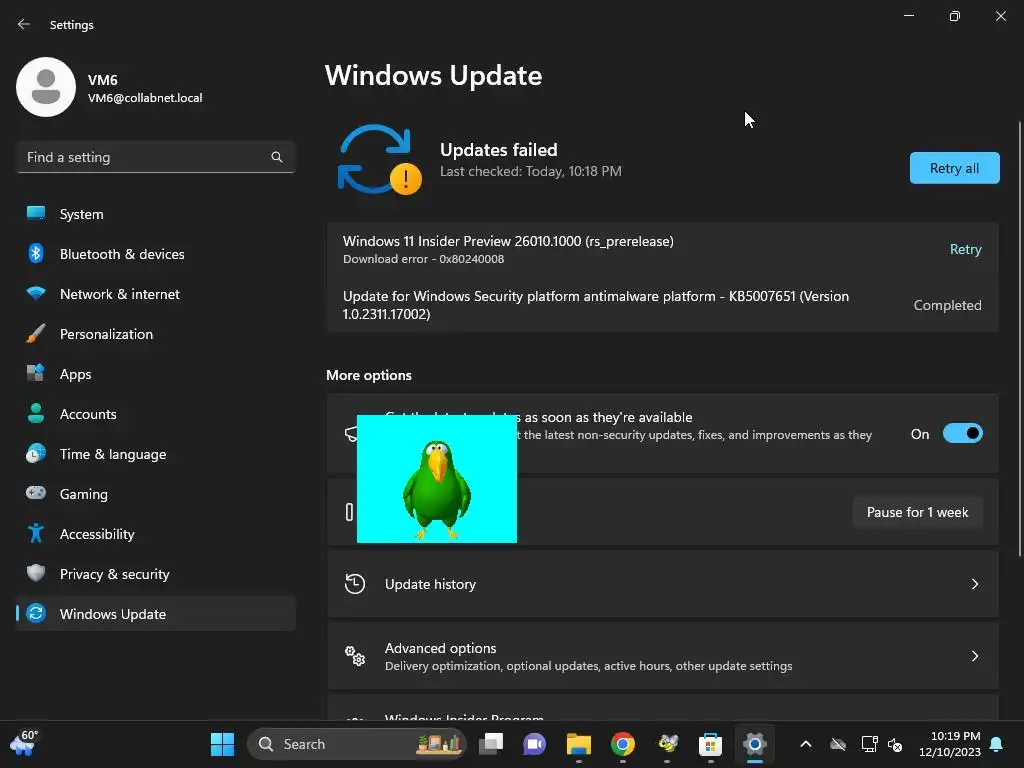Click the Accounts person icon
Screen dimensions: 1024x768
36,413
